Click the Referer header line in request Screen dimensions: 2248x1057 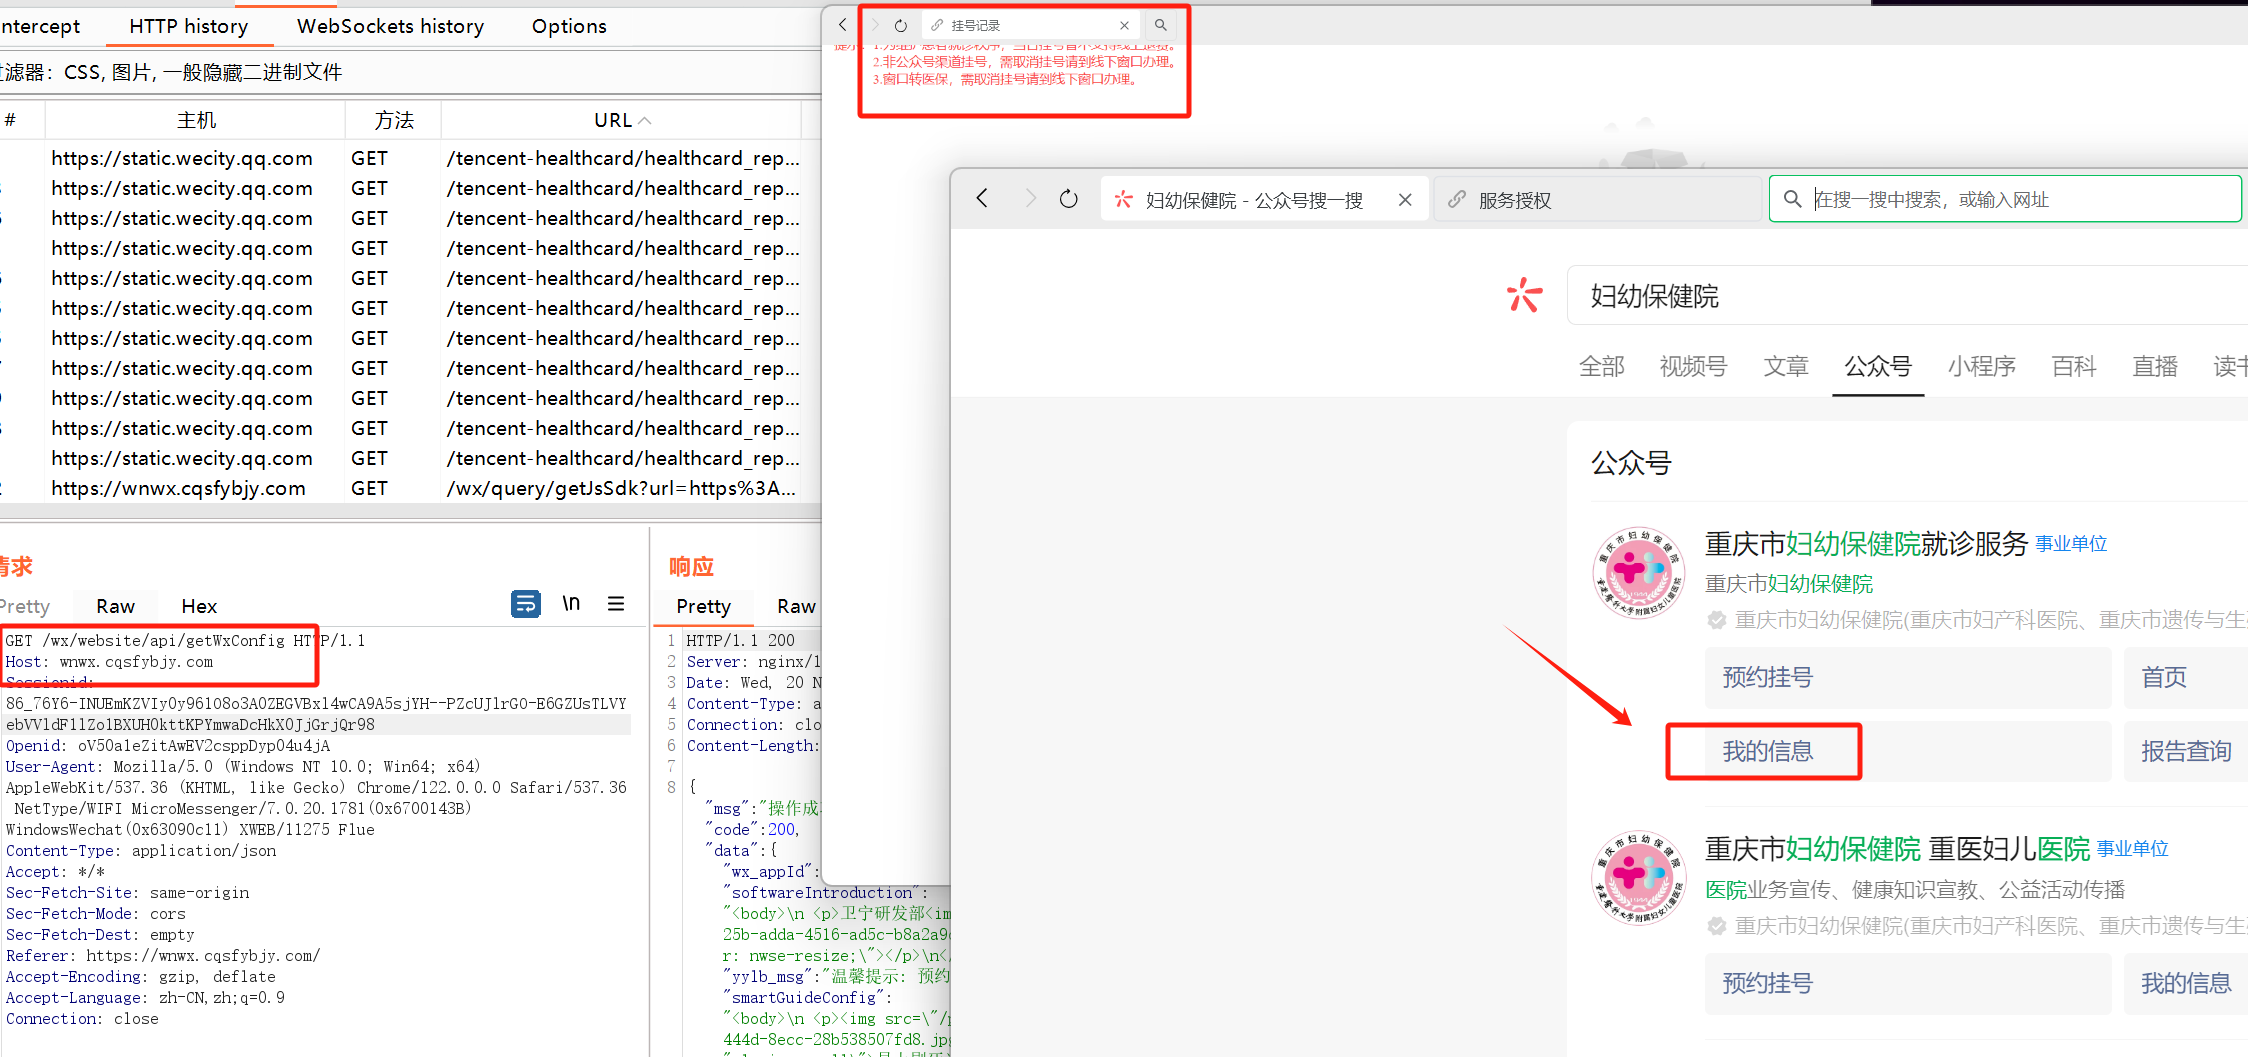[x=163, y=956]
